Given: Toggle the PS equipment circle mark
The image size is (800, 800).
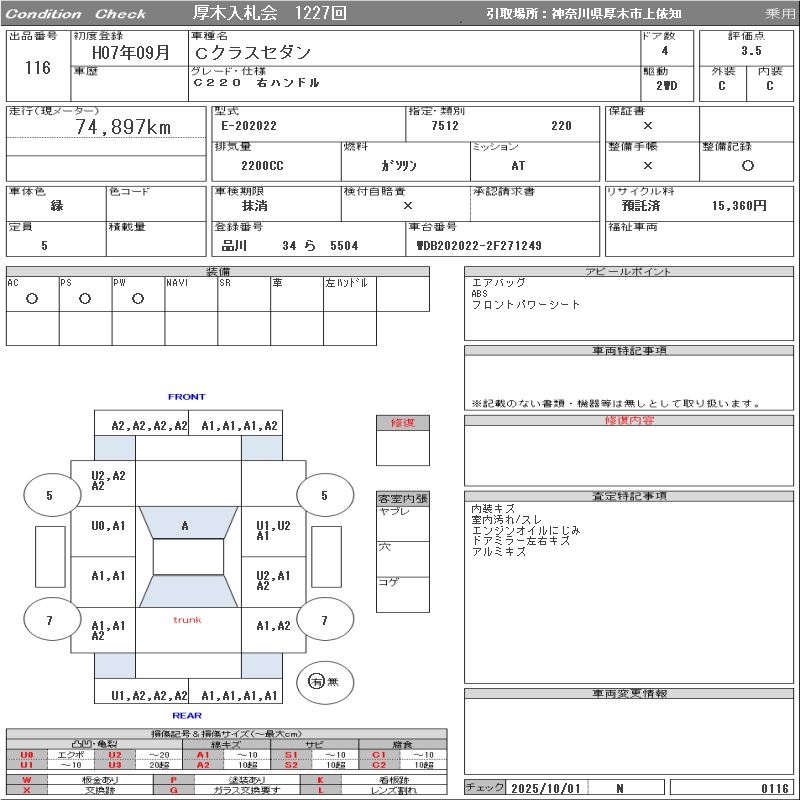Looking at the screenshot, I should tap(85, 298).
